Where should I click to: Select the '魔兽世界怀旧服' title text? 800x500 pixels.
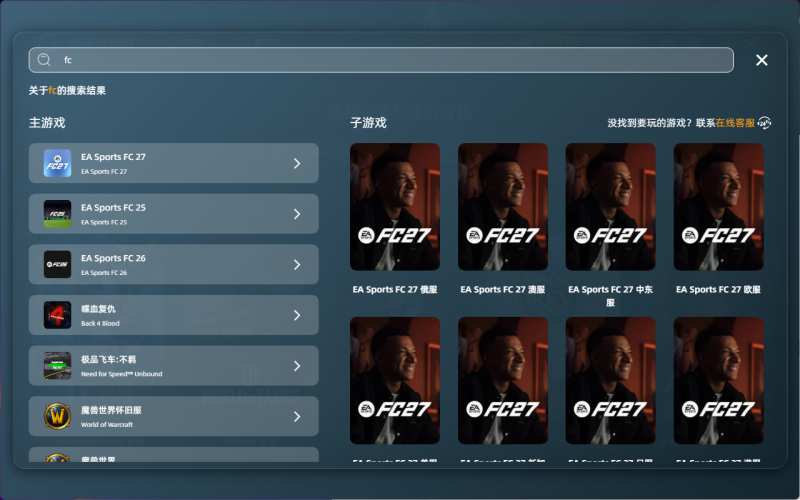point(111,410)
